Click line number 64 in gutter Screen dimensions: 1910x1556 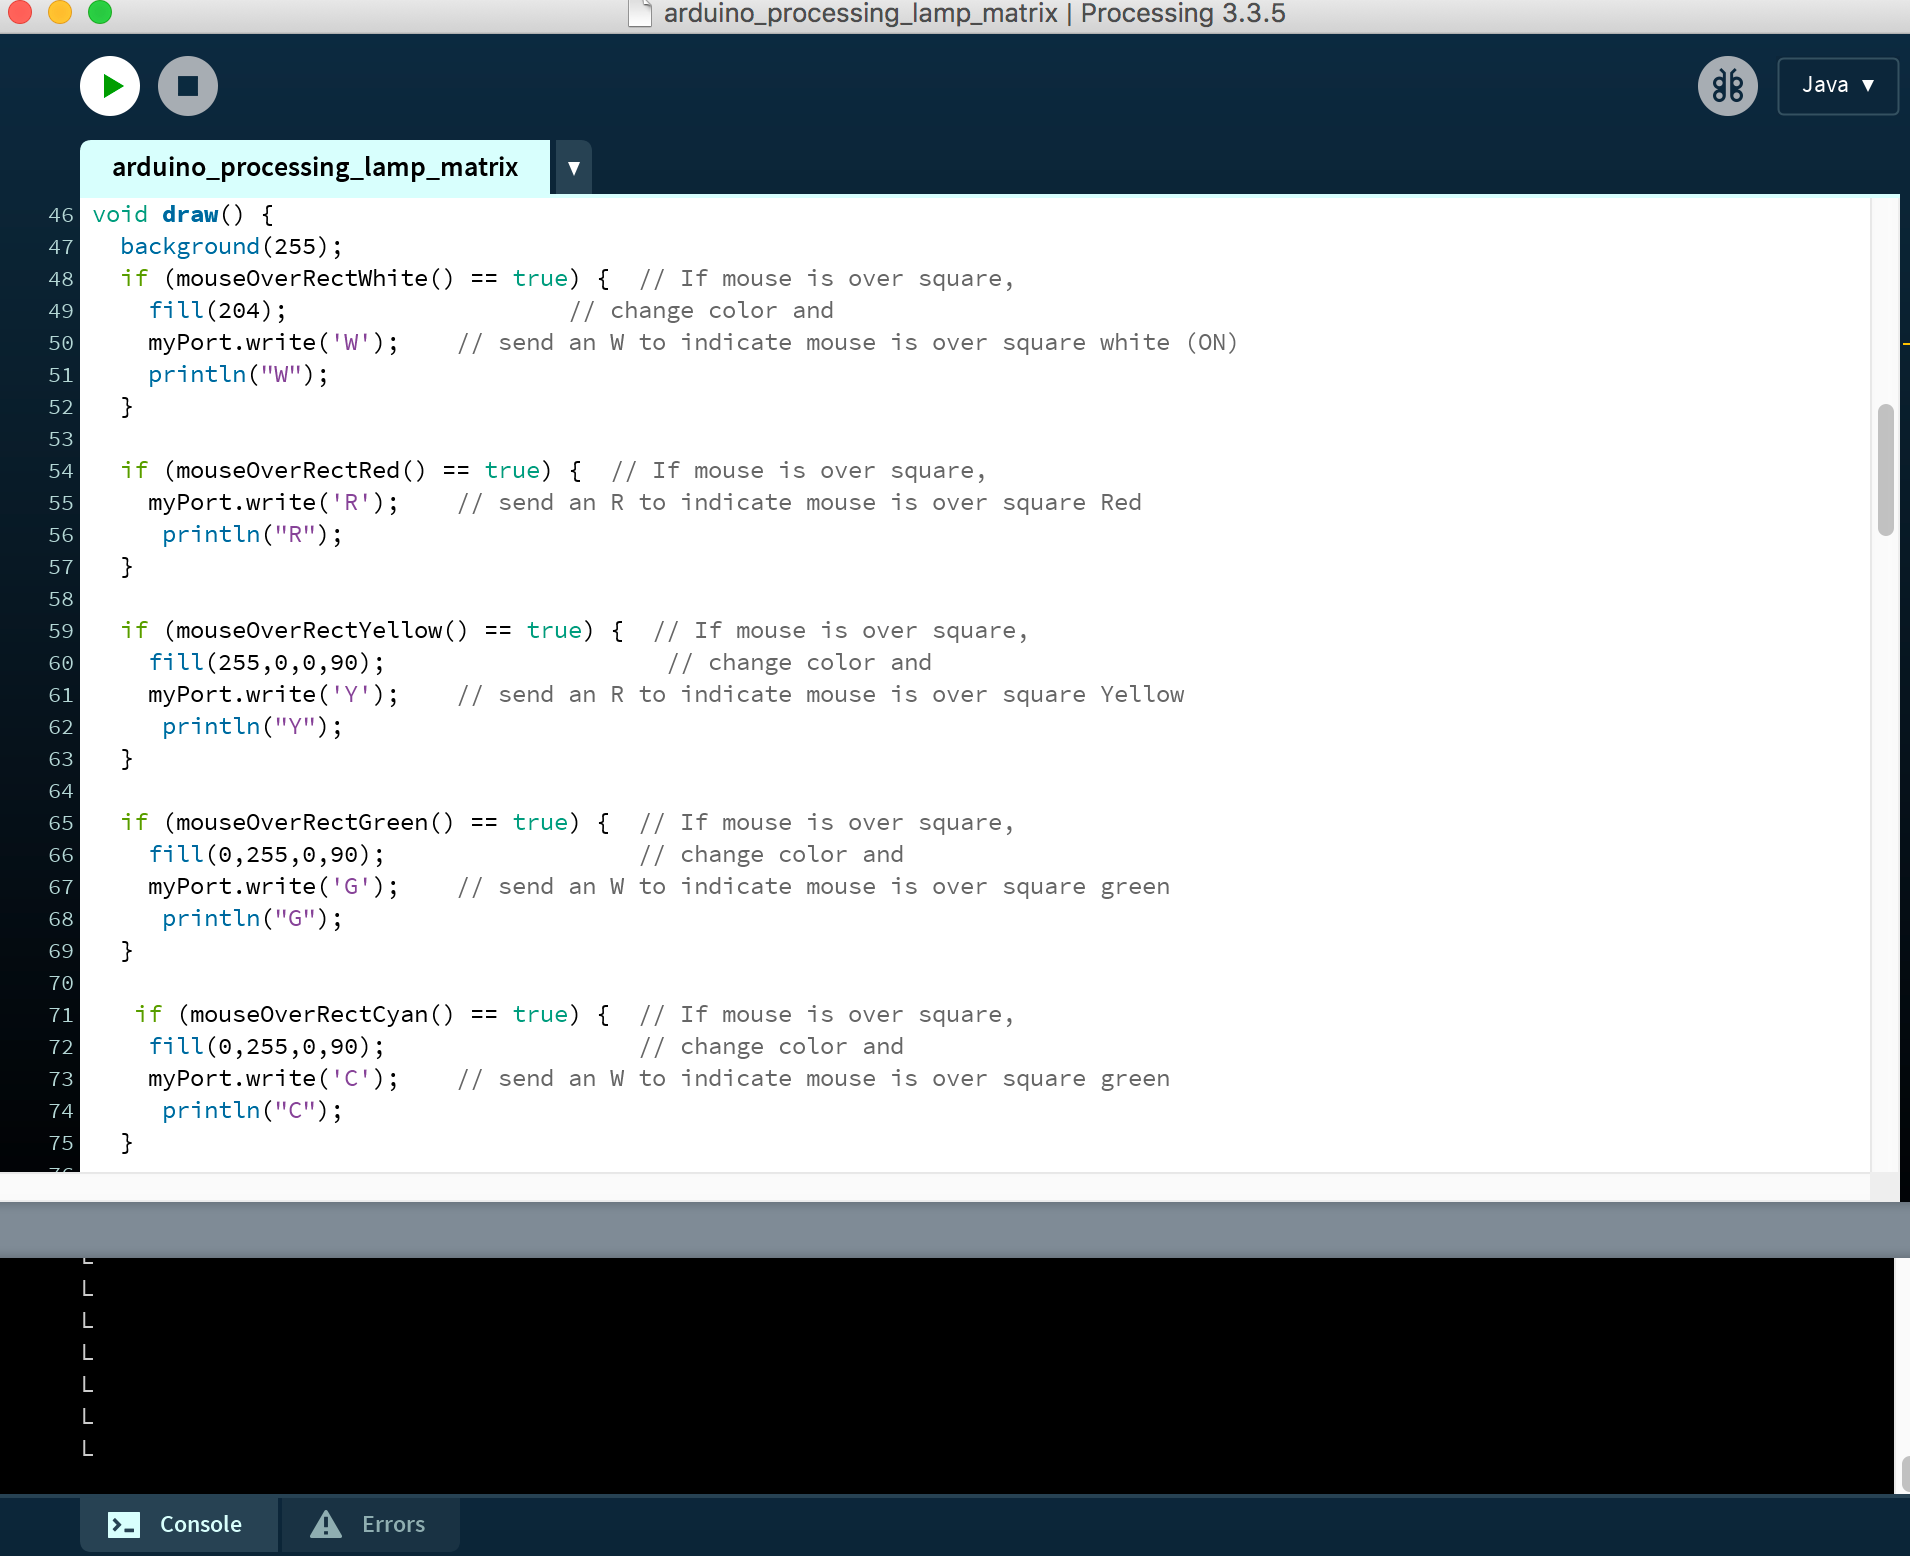[60, 790]
